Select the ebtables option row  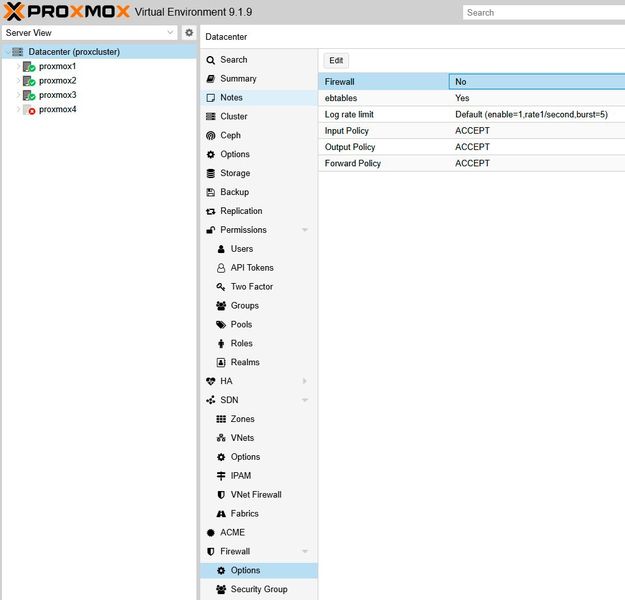[x=472, y=98]
